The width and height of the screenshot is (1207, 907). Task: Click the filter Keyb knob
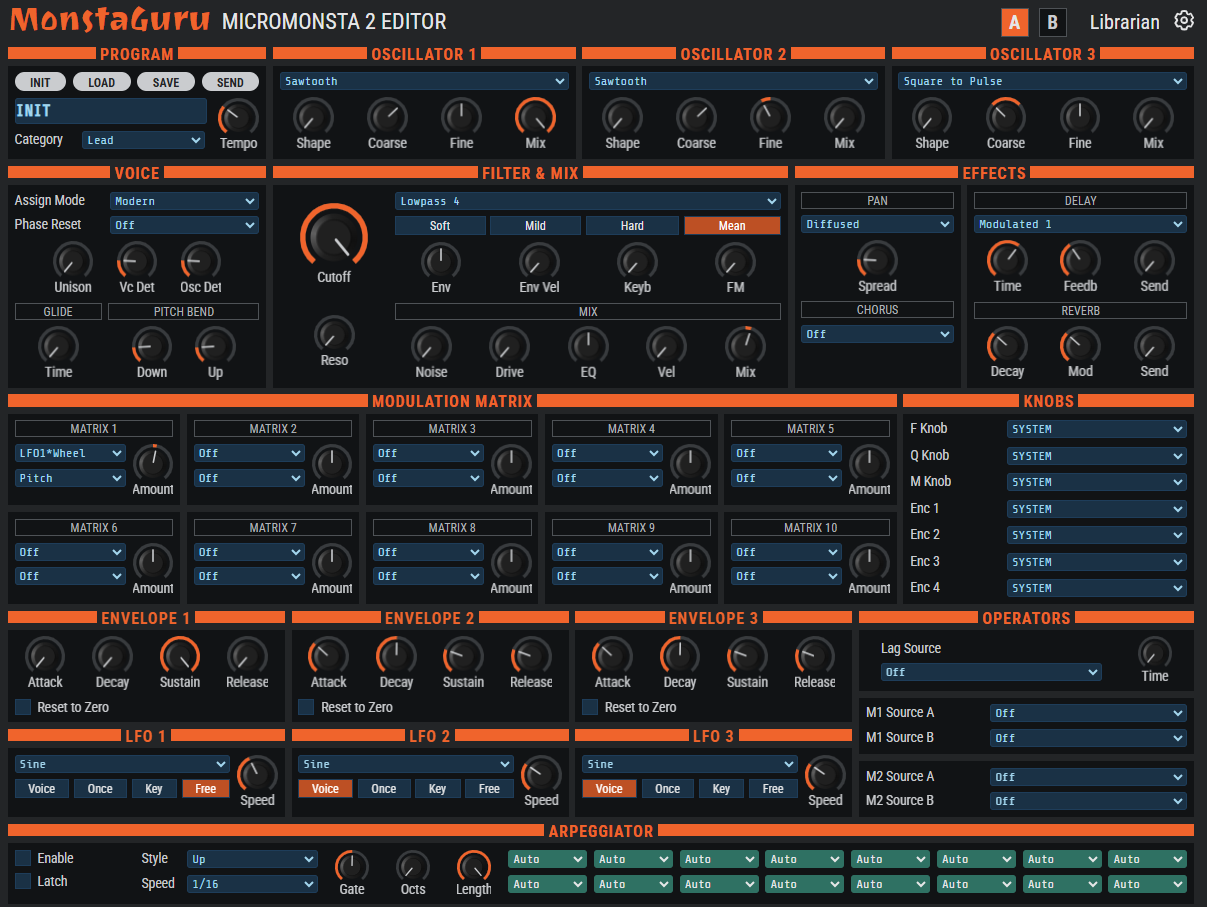637,261
